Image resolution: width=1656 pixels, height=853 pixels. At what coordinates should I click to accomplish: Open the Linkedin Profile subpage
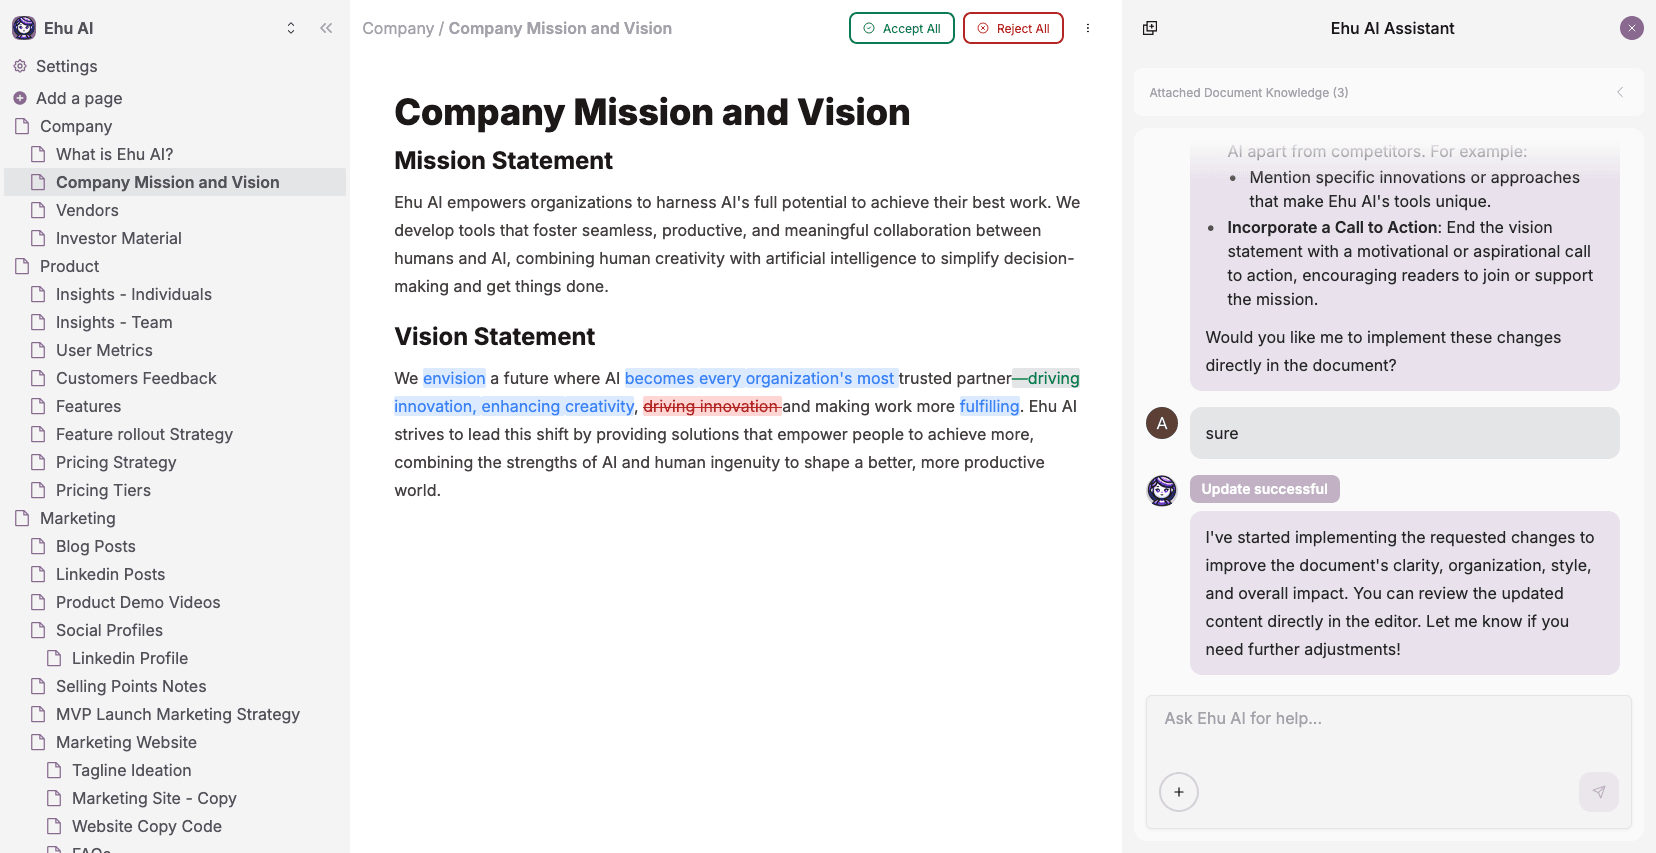(x=130, y=658)
